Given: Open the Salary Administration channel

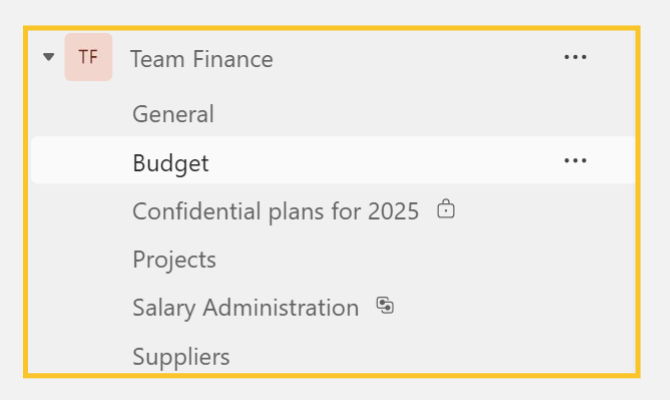Looking at the screenshot, I should coord(246,308).
